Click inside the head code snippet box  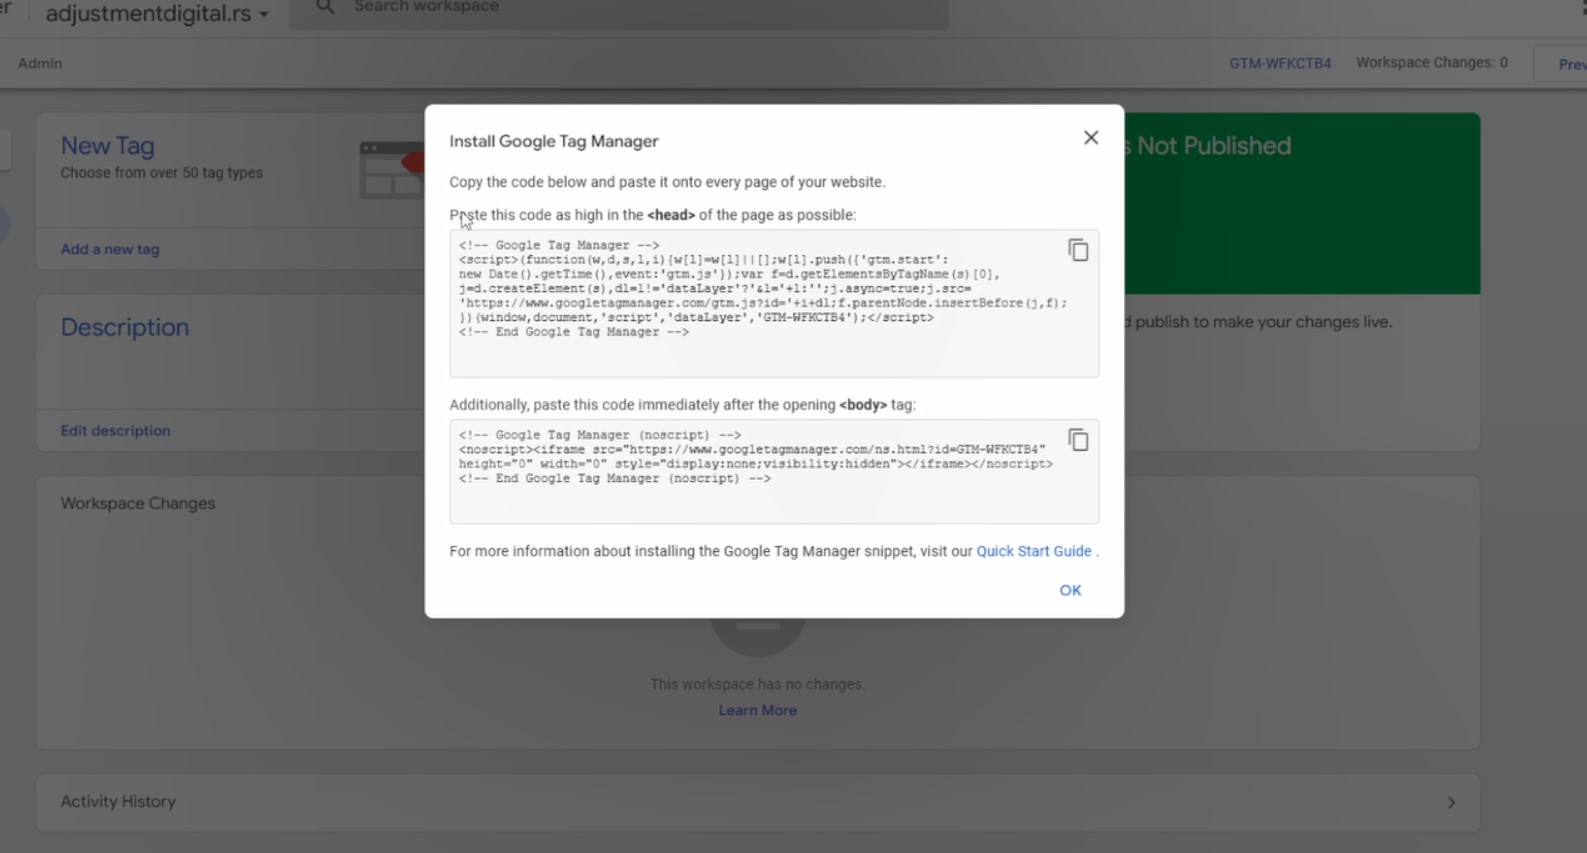tap(774, 304)
